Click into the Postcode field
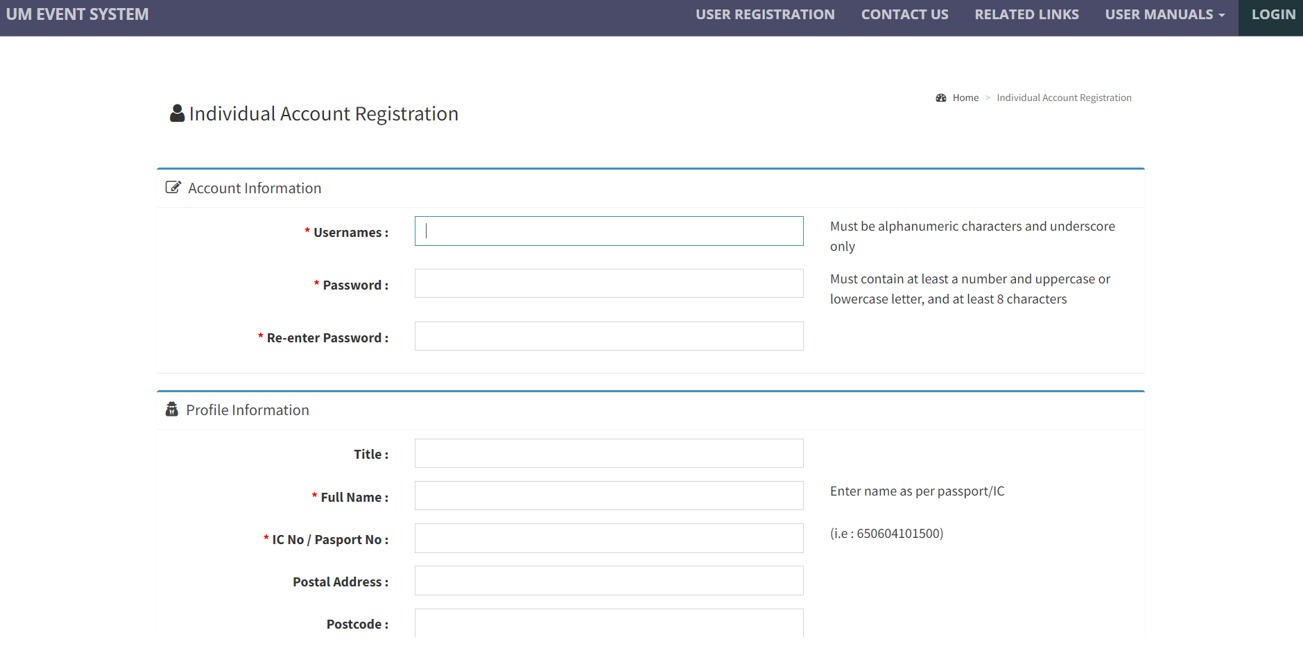This screenshot has height=653, width=1303. click(x=608, y=623)
